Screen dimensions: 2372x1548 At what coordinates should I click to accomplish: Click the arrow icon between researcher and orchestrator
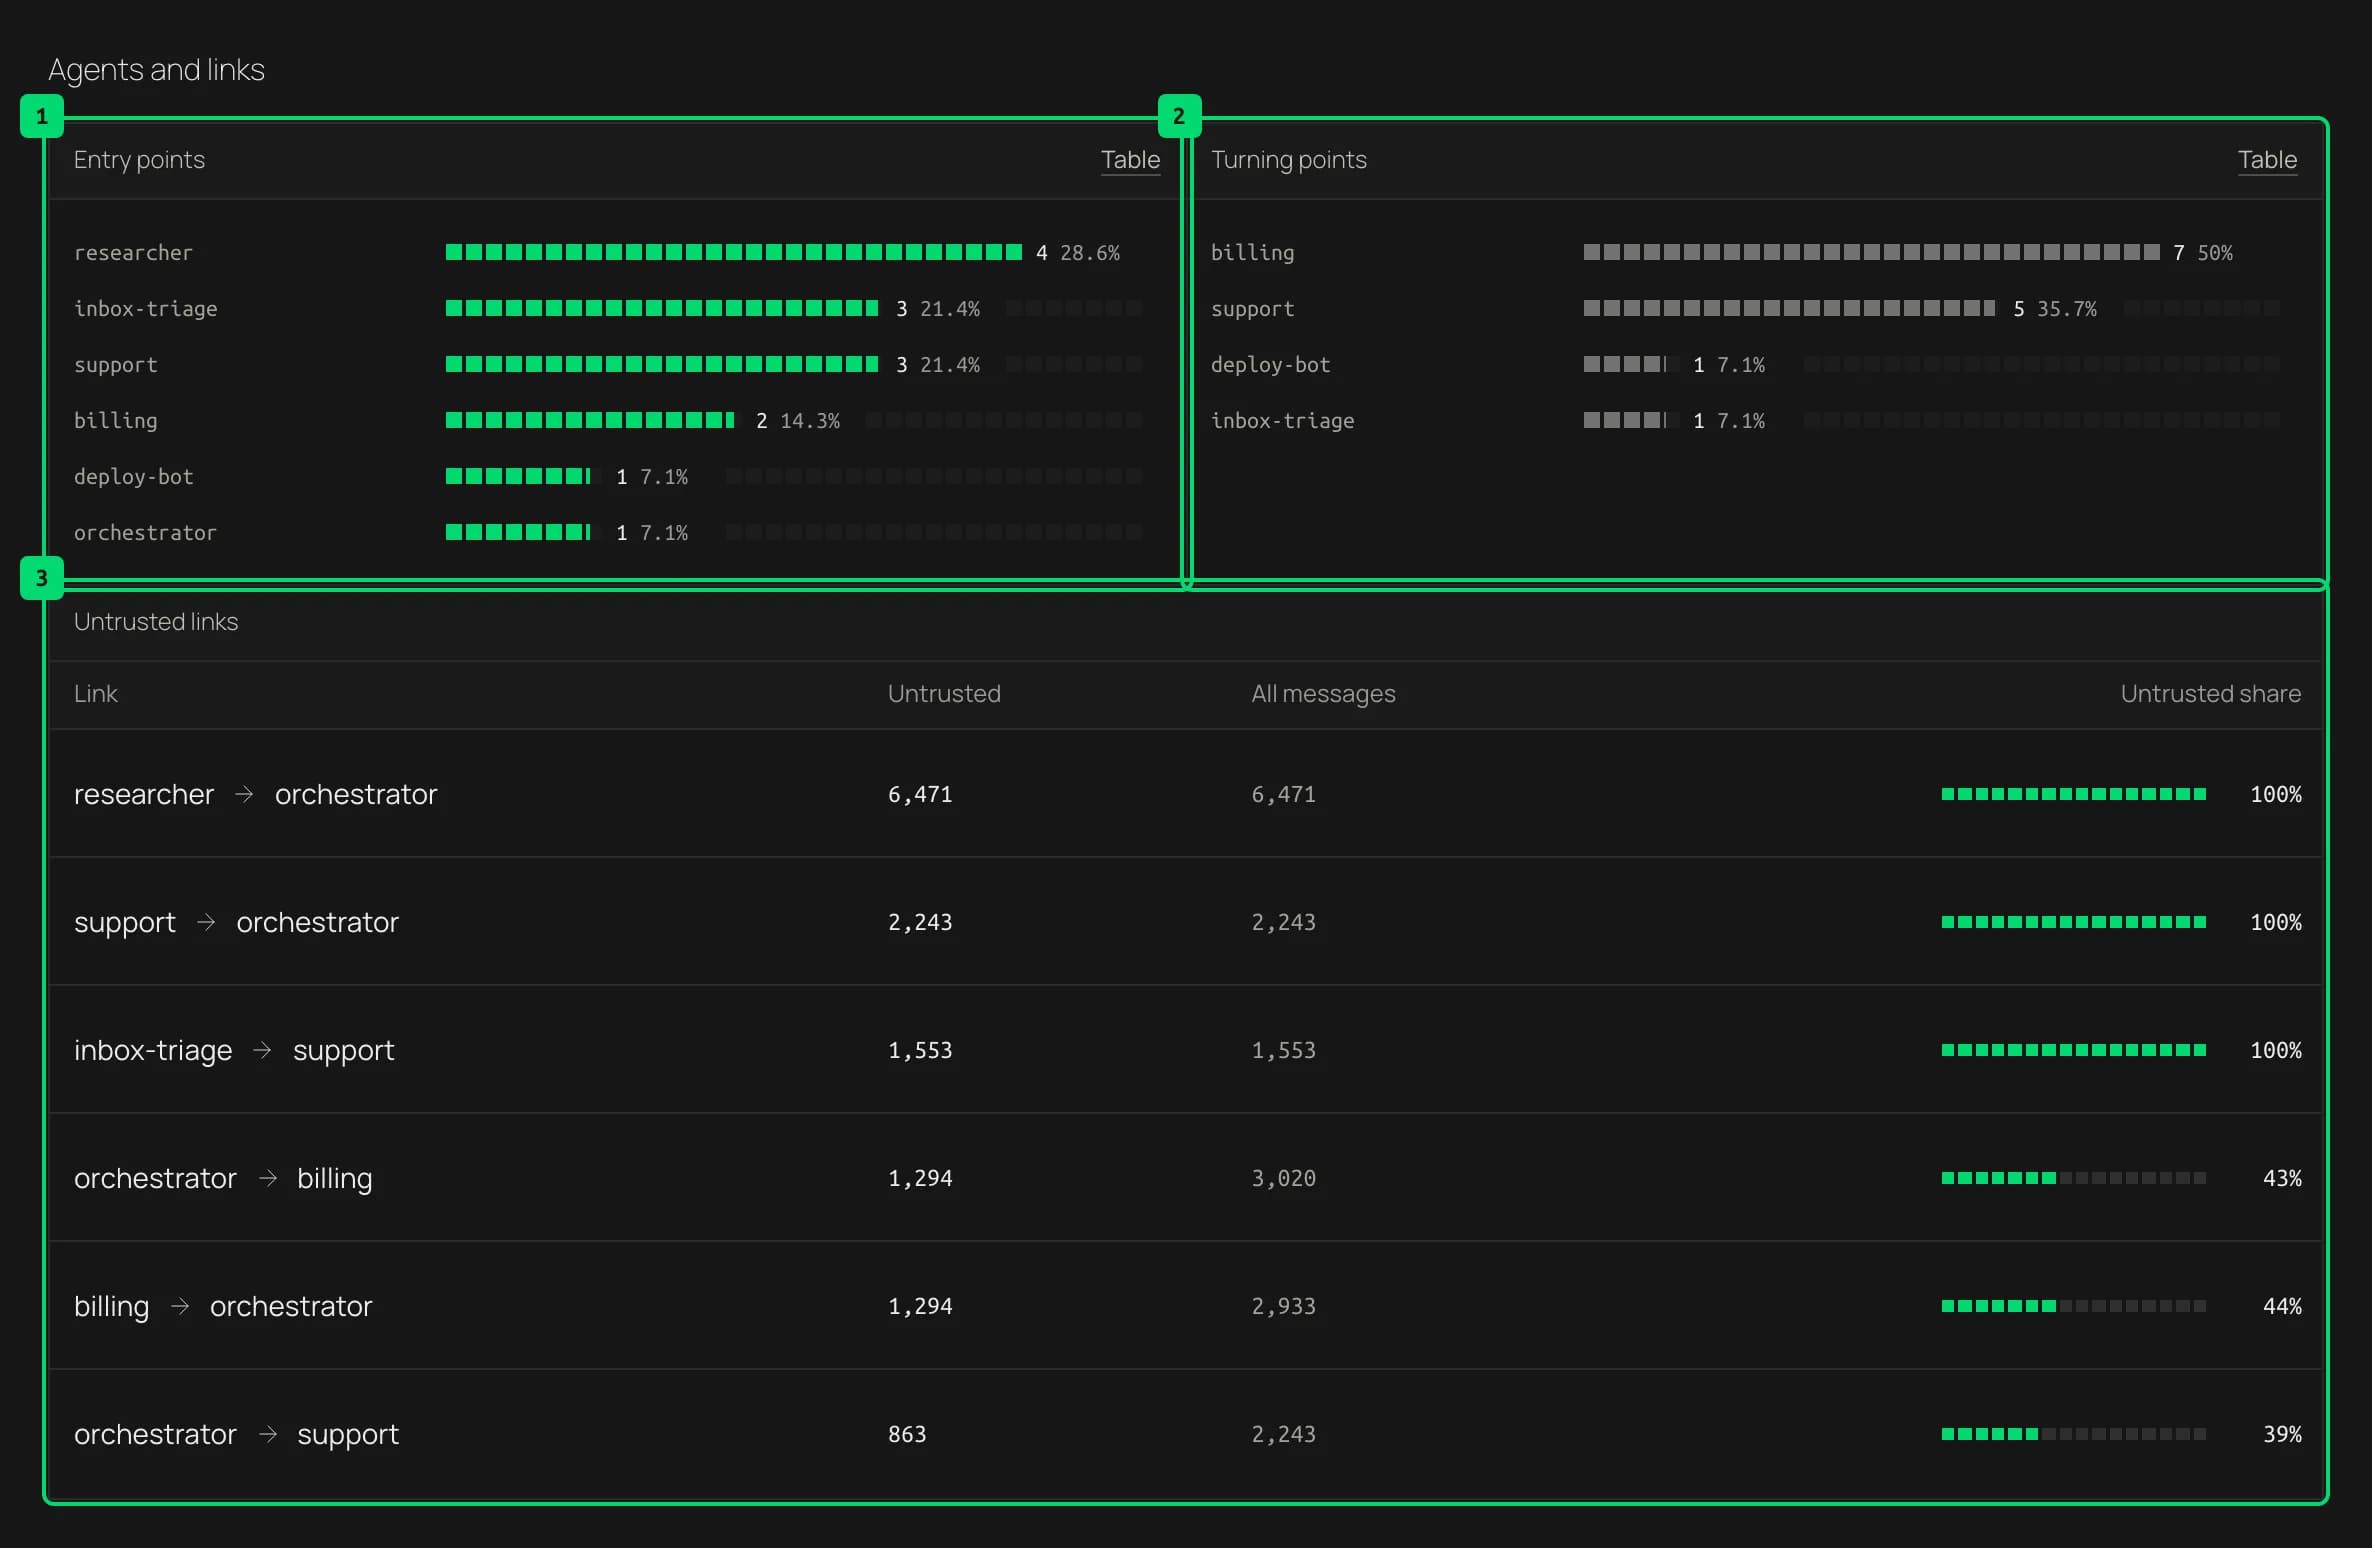244,794
